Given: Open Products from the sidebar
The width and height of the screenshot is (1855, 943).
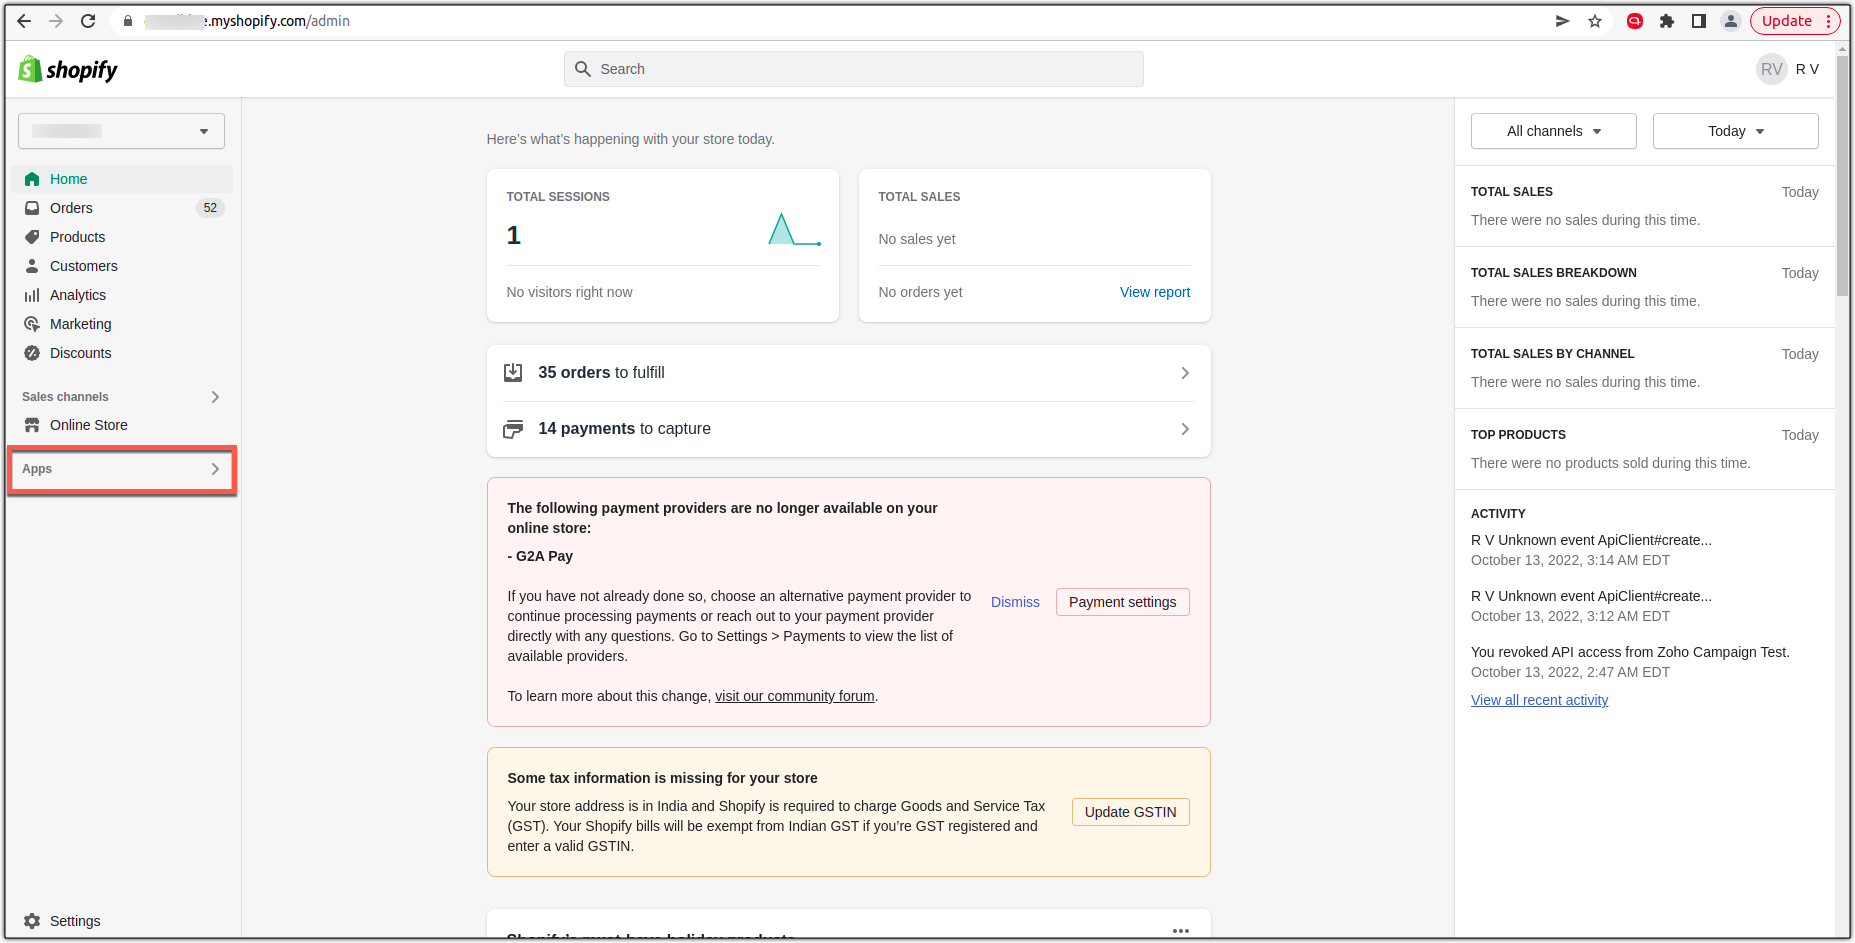Looking at the screenshot, I should point(77,237).
